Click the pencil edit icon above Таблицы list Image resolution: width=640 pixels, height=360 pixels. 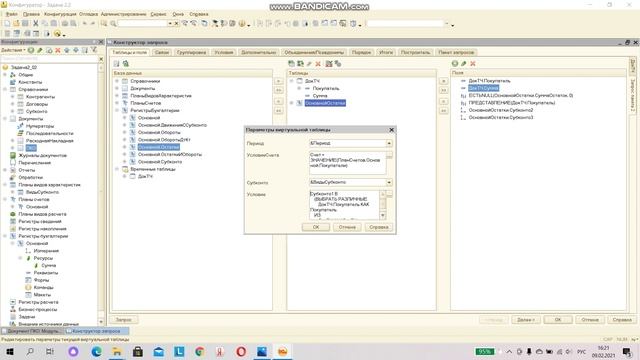click(x=309, y=64)
